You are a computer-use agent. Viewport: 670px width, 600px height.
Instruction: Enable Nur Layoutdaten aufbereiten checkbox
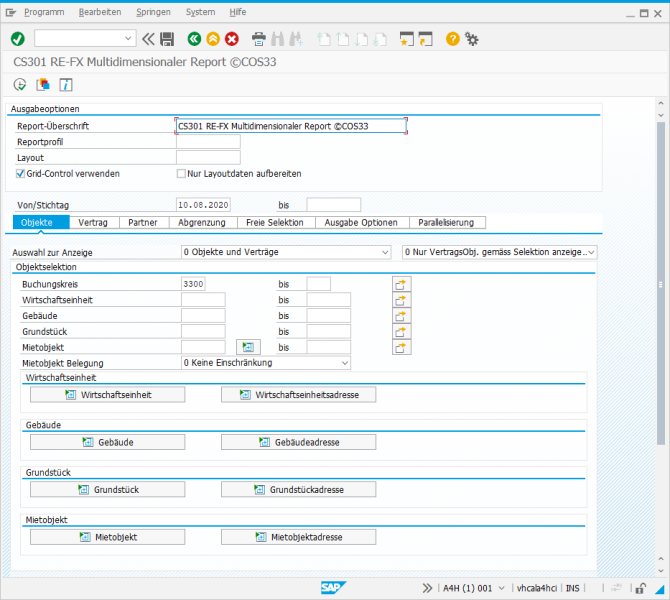coord(181,174)
